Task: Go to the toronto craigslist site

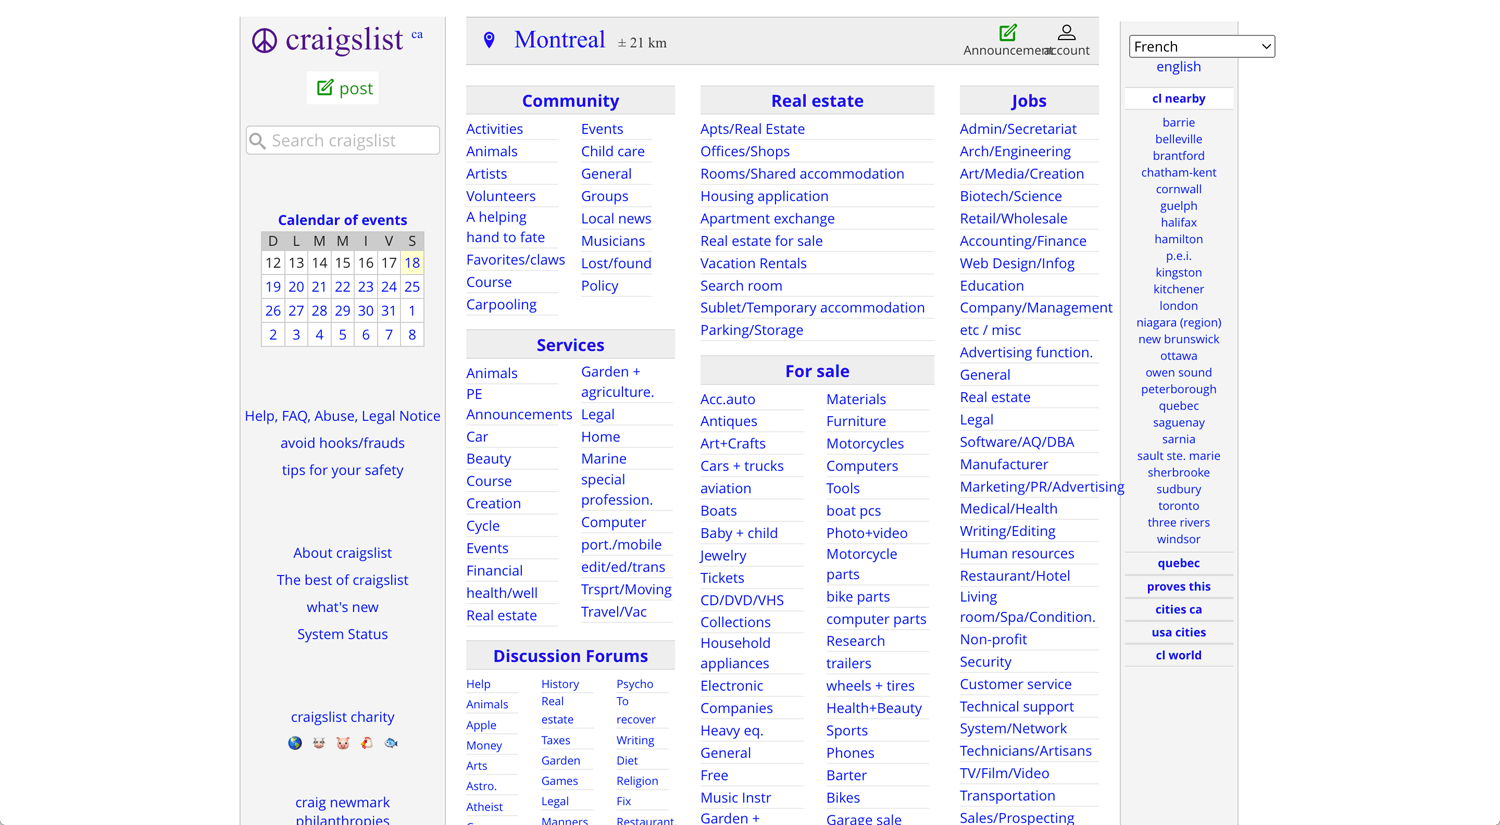Action: [x=1179, y=506]
